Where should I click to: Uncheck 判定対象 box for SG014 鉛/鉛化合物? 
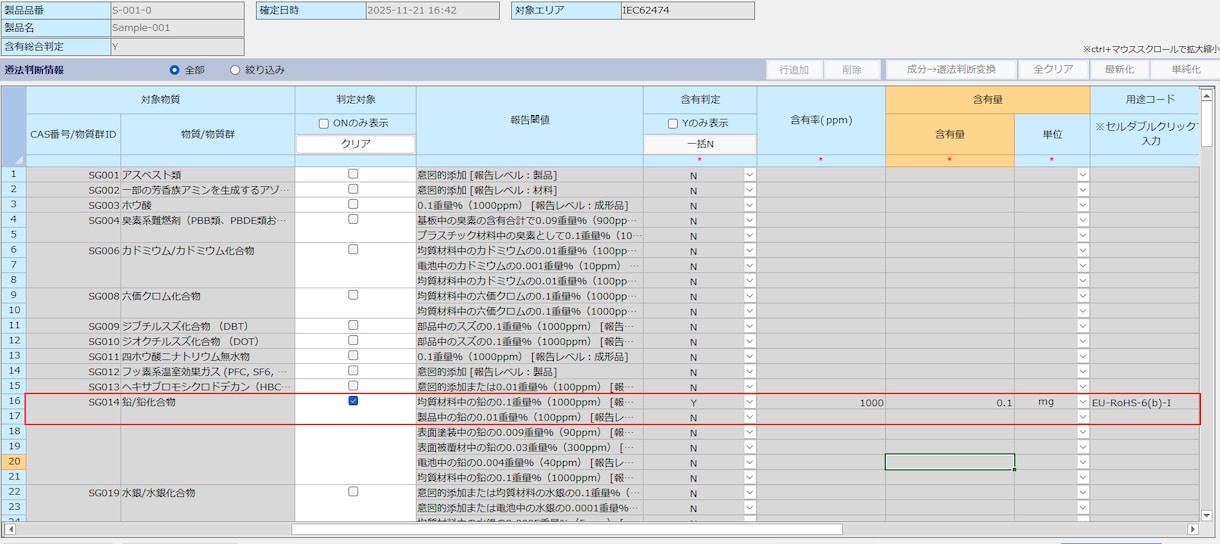(x=353, y=401)
